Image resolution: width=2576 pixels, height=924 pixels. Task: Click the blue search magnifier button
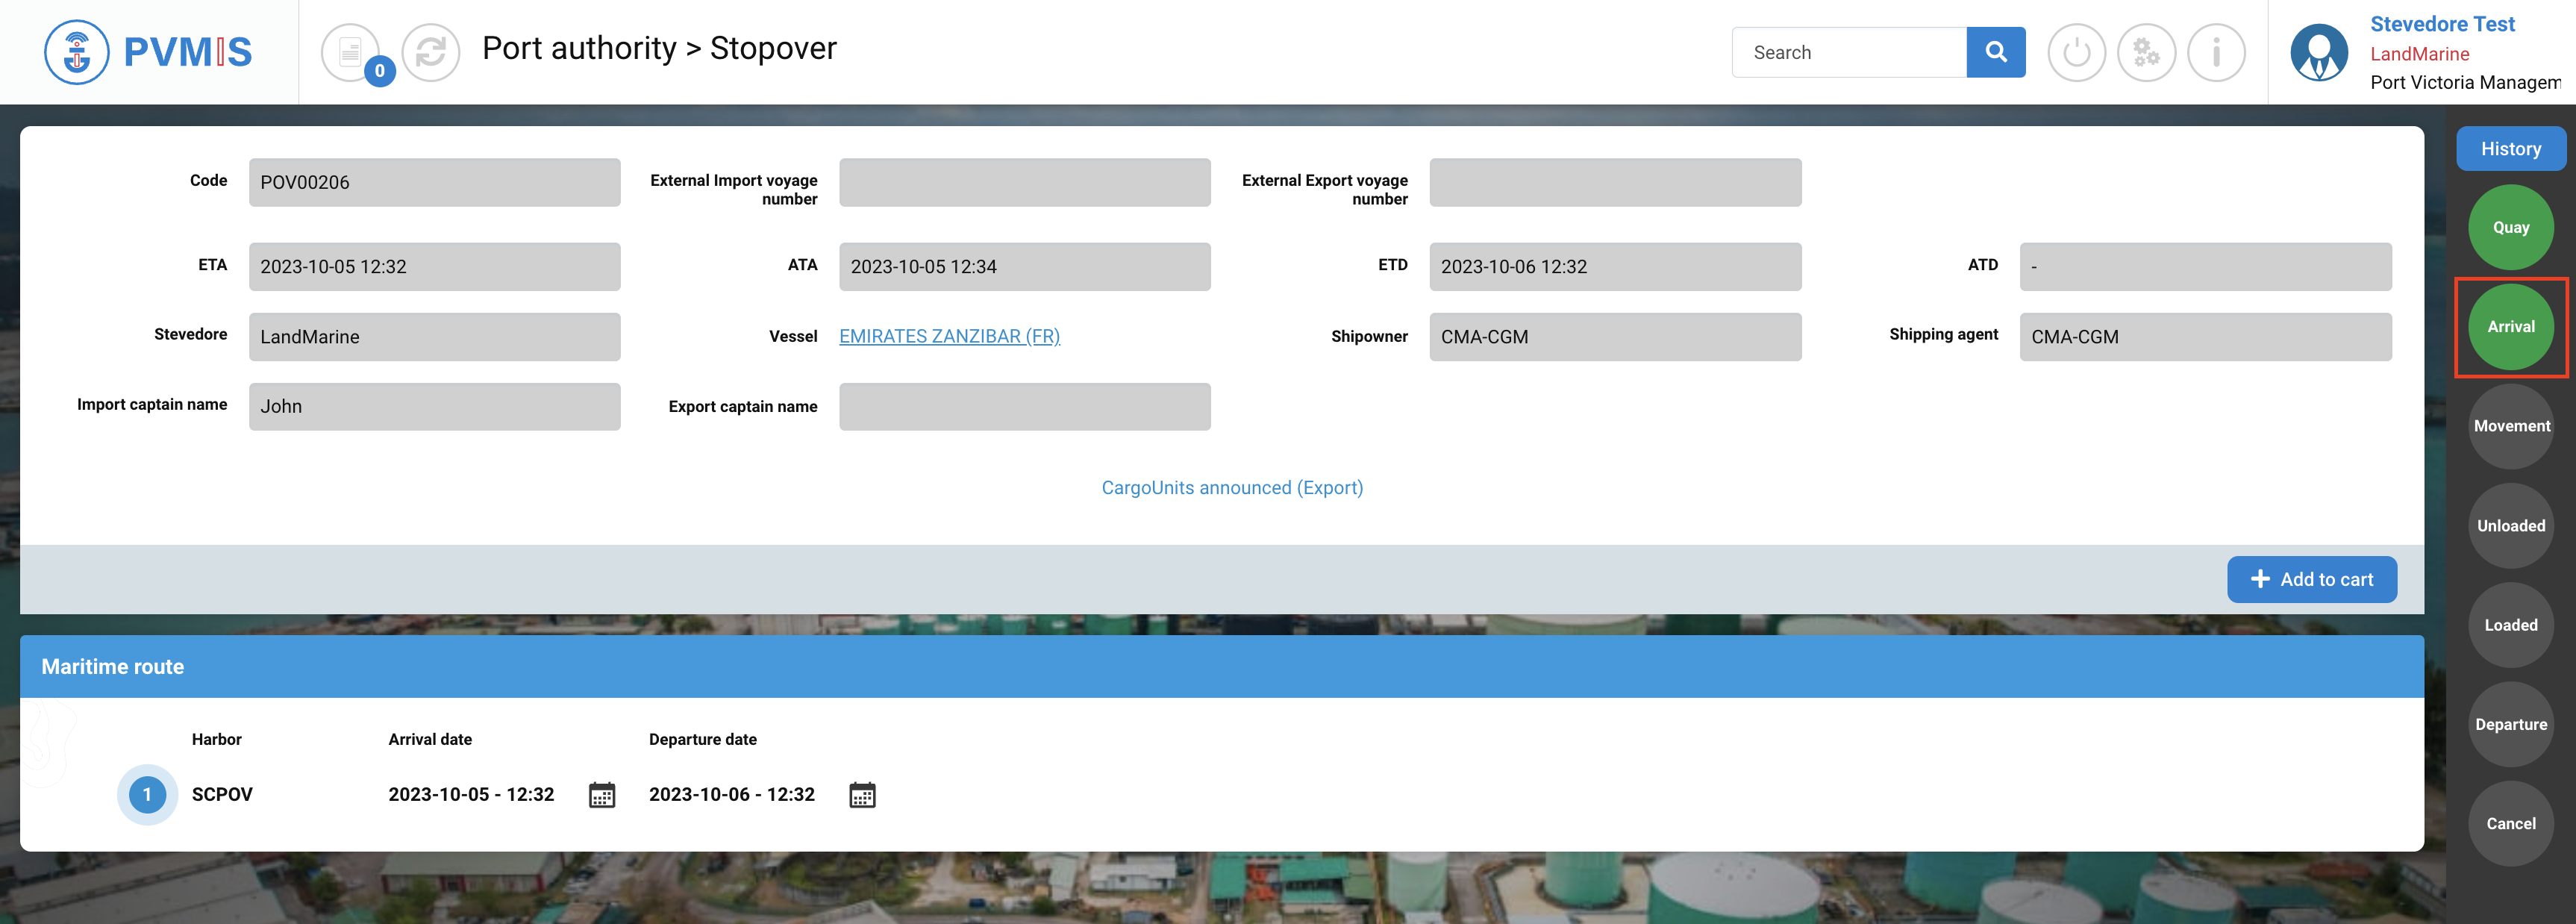click(x=1995, y=52)
